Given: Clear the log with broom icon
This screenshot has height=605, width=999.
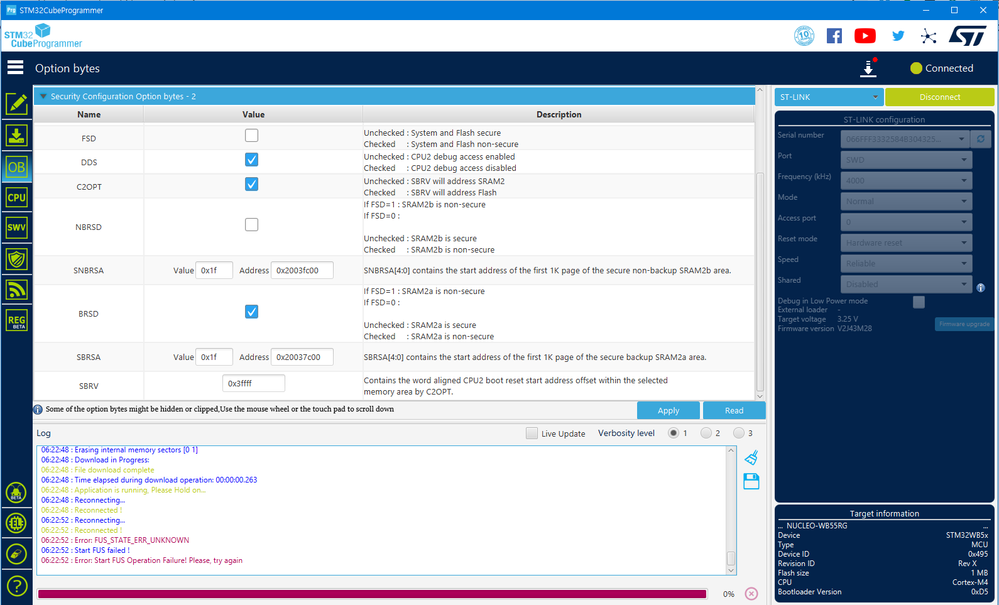Looking at the screenshot, I should (x=751, y=457).
